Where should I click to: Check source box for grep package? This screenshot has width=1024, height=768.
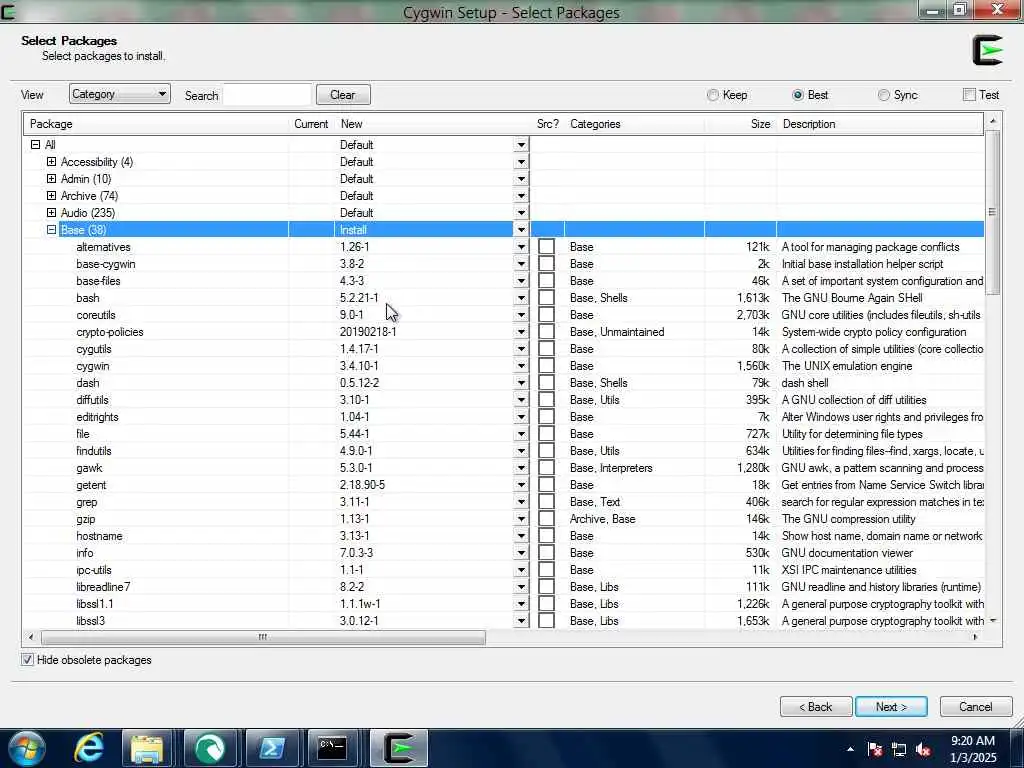coord(547,502)
